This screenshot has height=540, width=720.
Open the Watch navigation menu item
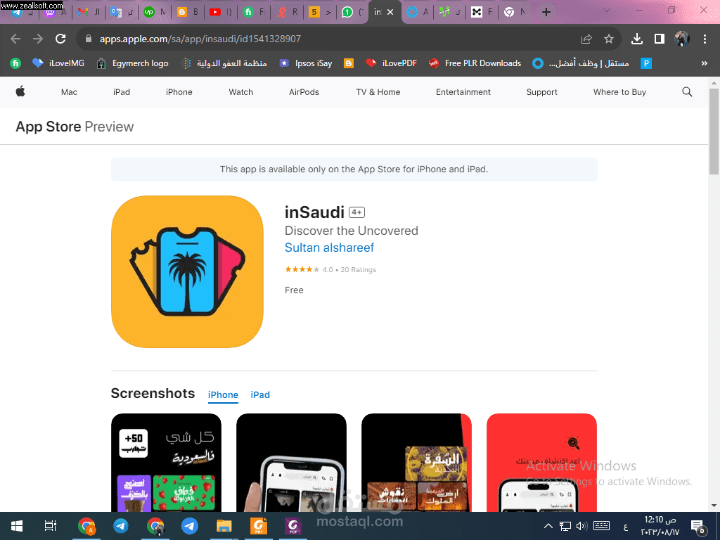(x=241, y=92)
